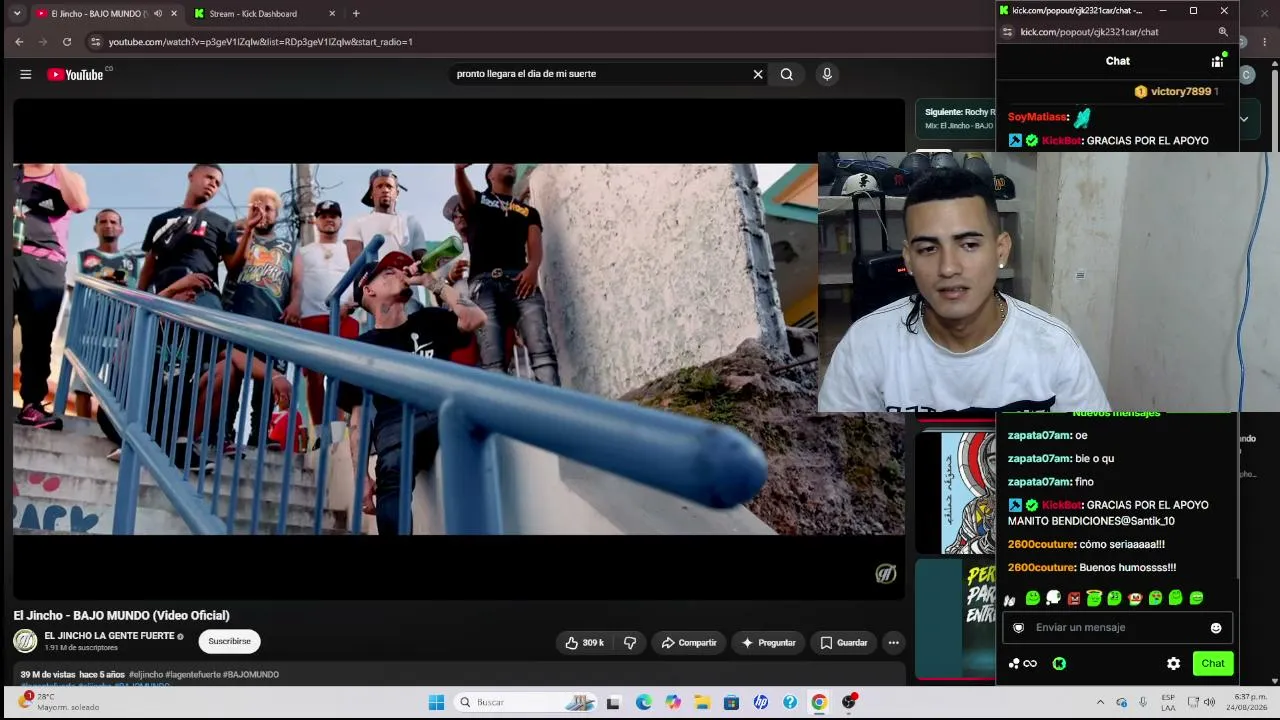
Task: Go back in the browser
Action: coord(19,42)
